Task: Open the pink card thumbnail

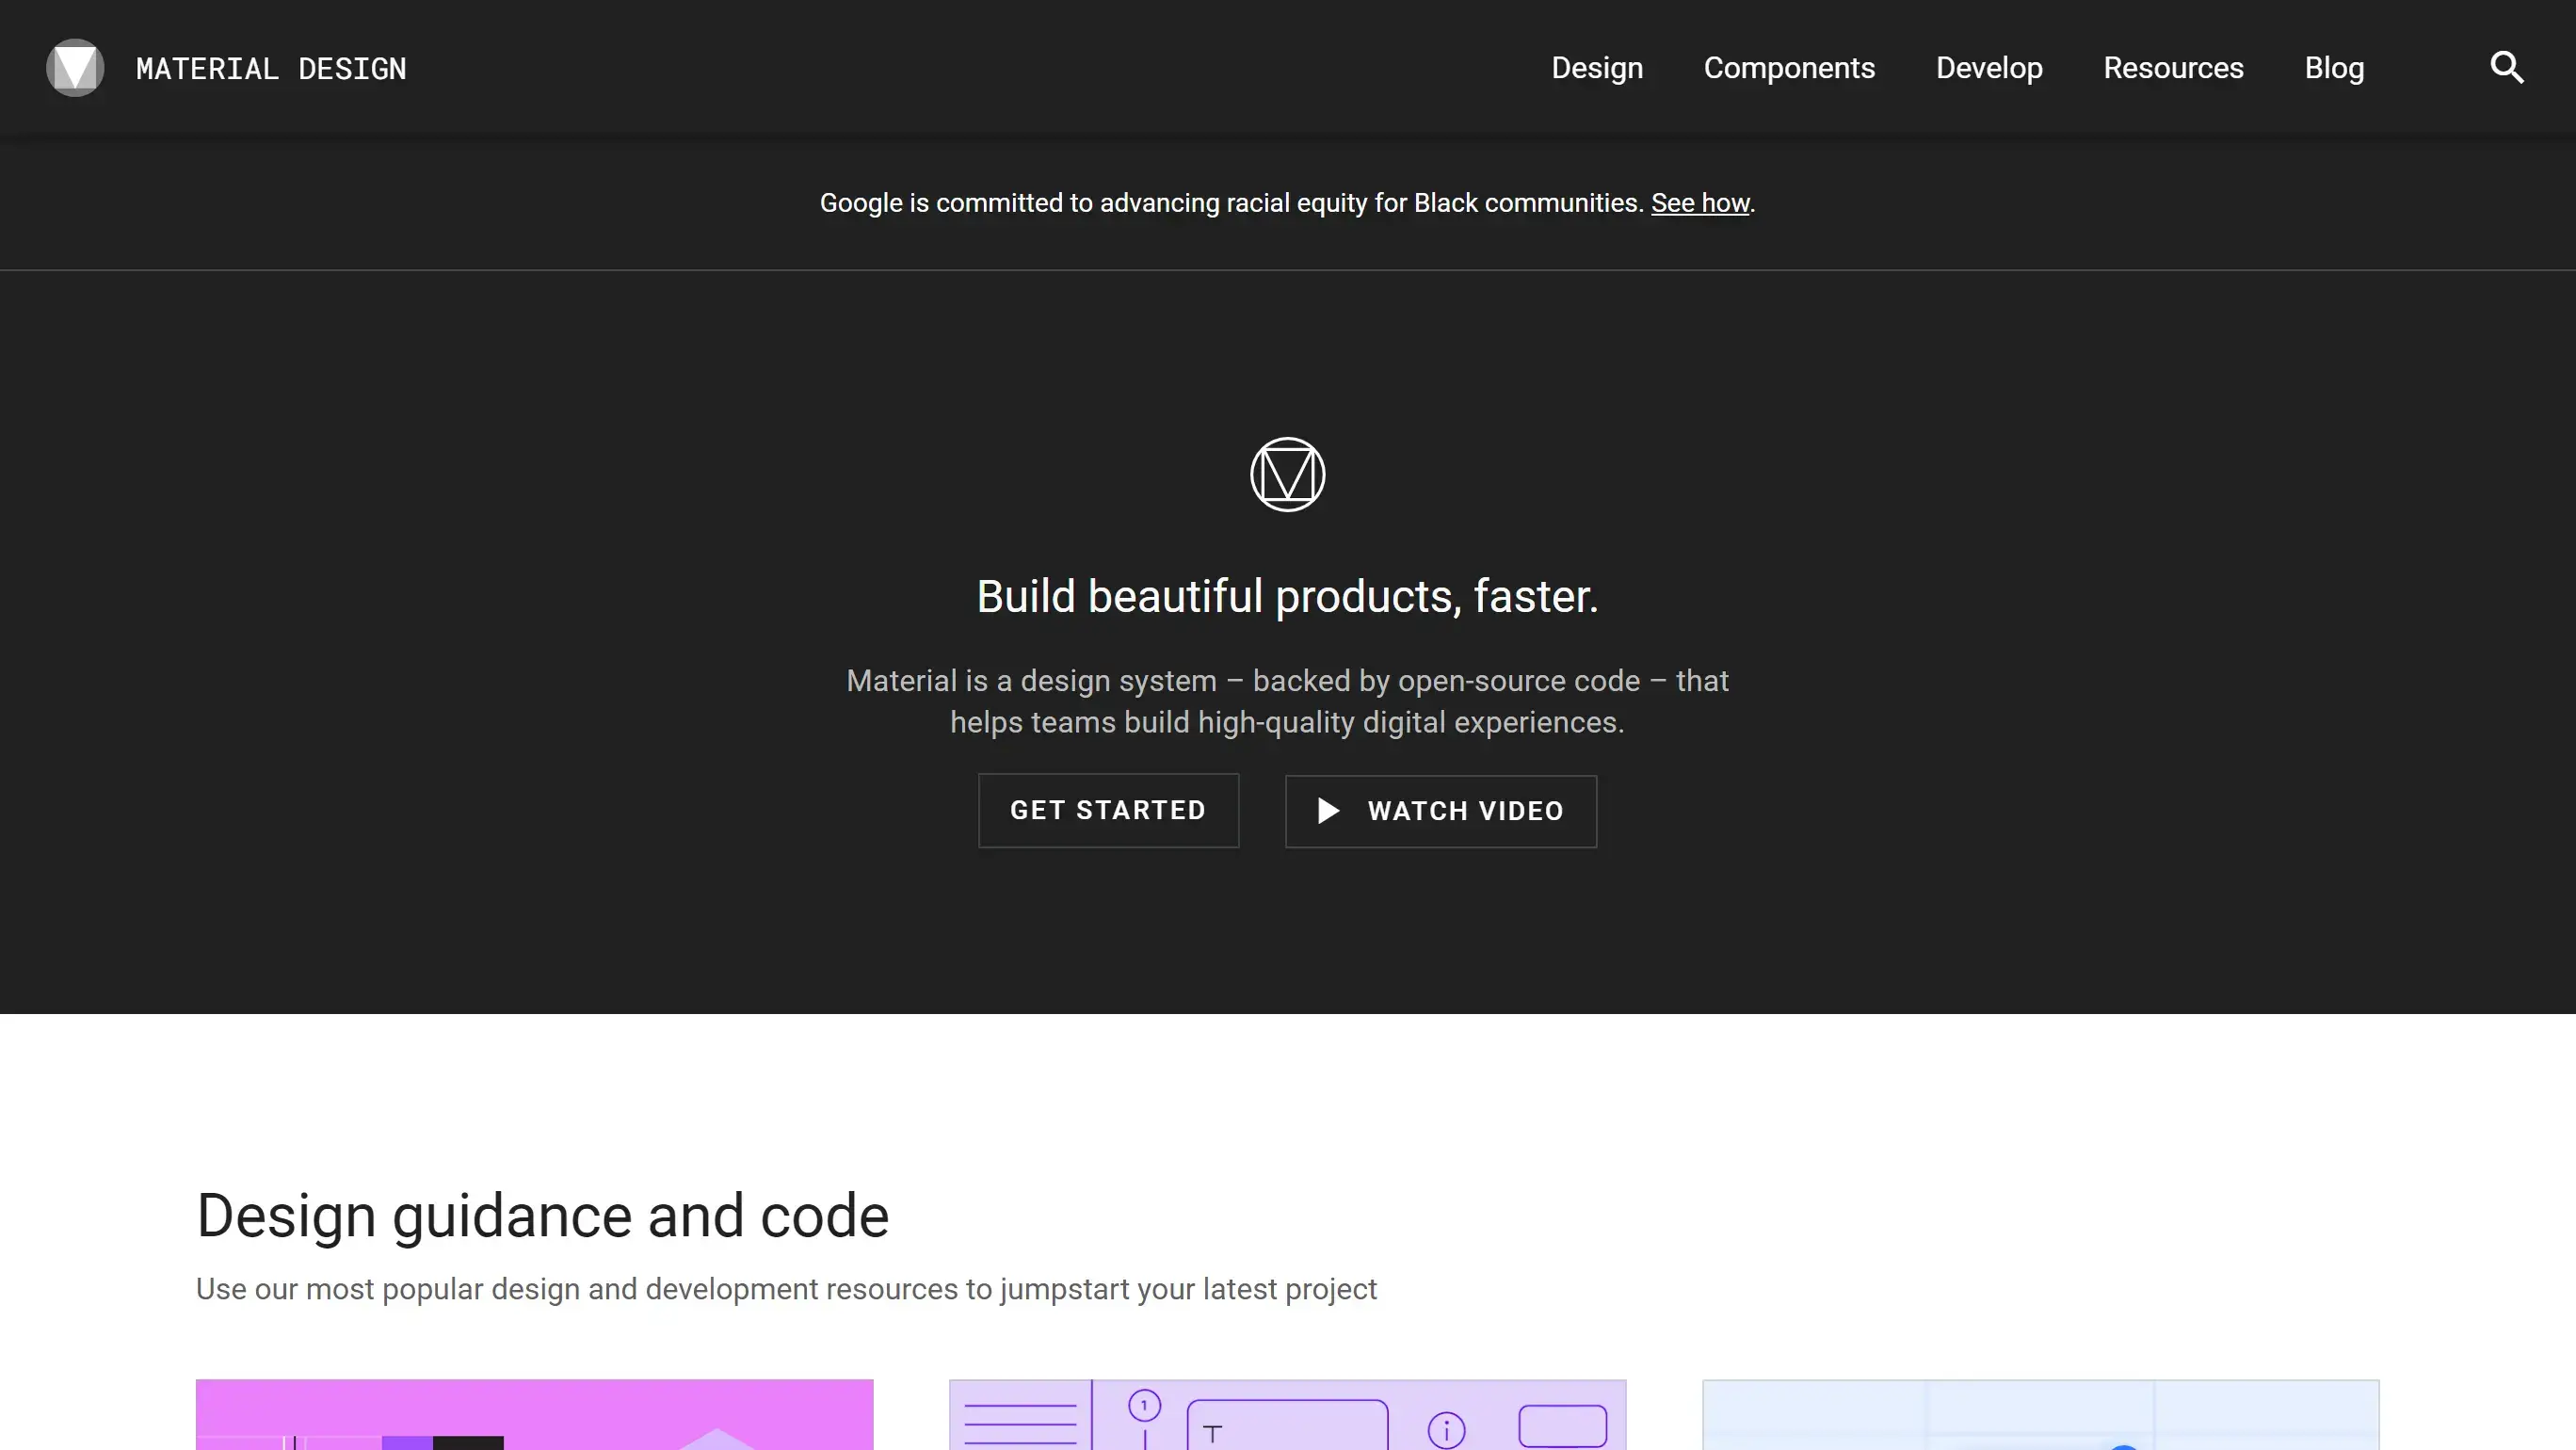Action: click(534, 1414)
